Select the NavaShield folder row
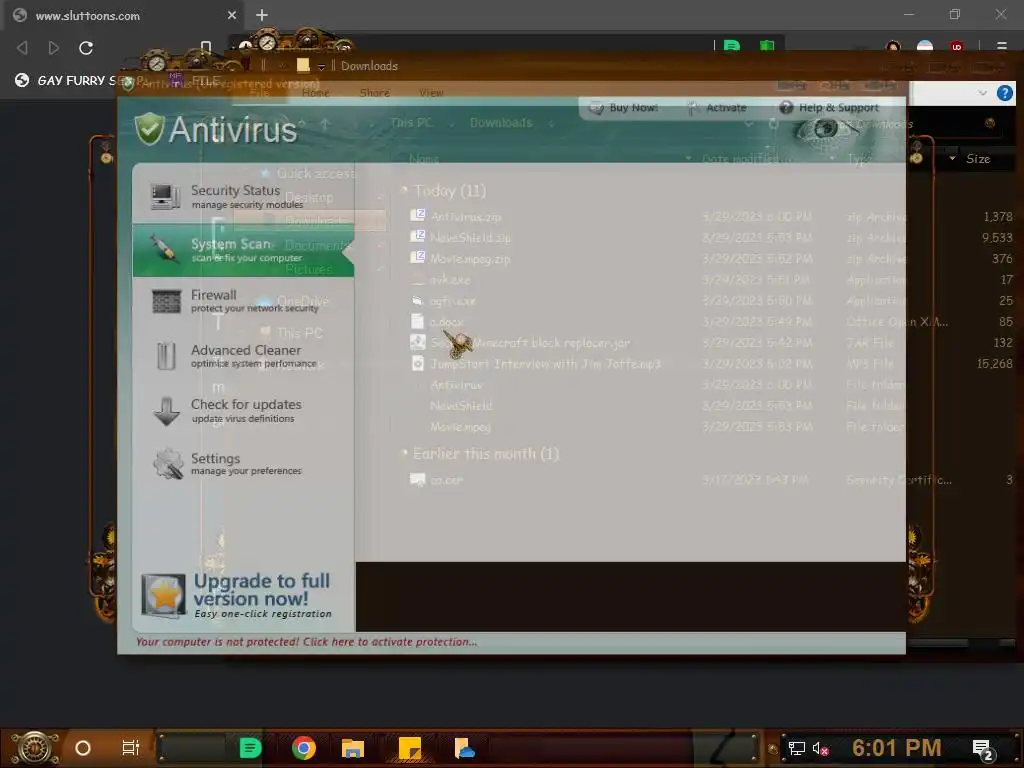This screenshot has width=1024, height=768. coord(711,406)
